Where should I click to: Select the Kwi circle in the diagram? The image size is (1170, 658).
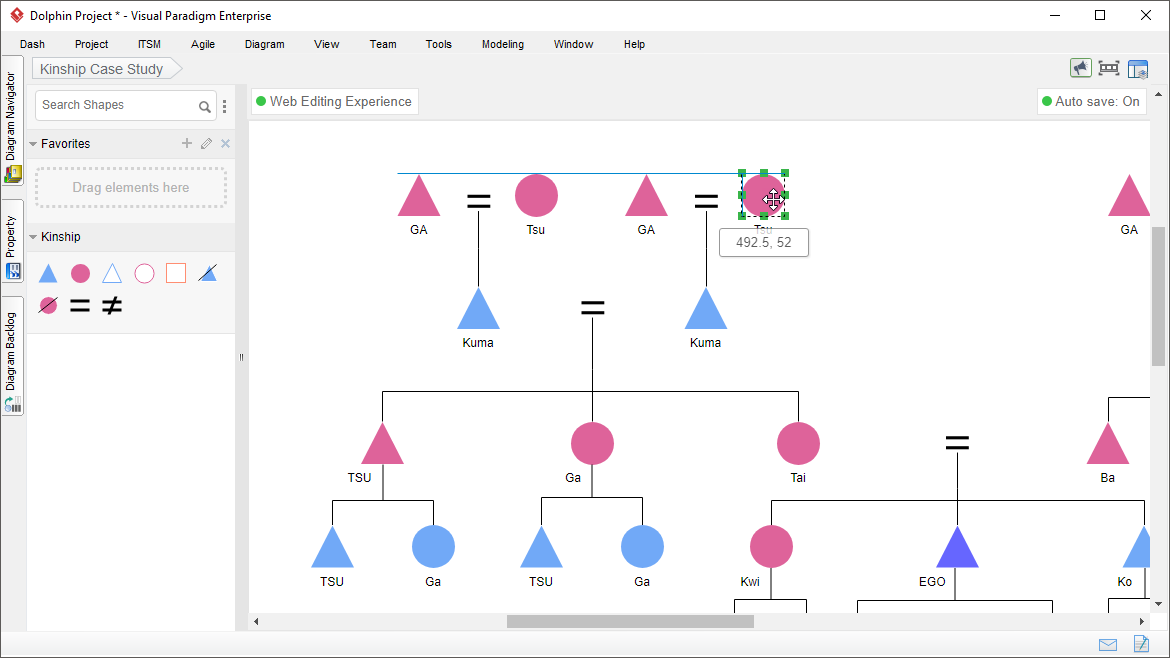pyautogui.click(x=772, y=547)
